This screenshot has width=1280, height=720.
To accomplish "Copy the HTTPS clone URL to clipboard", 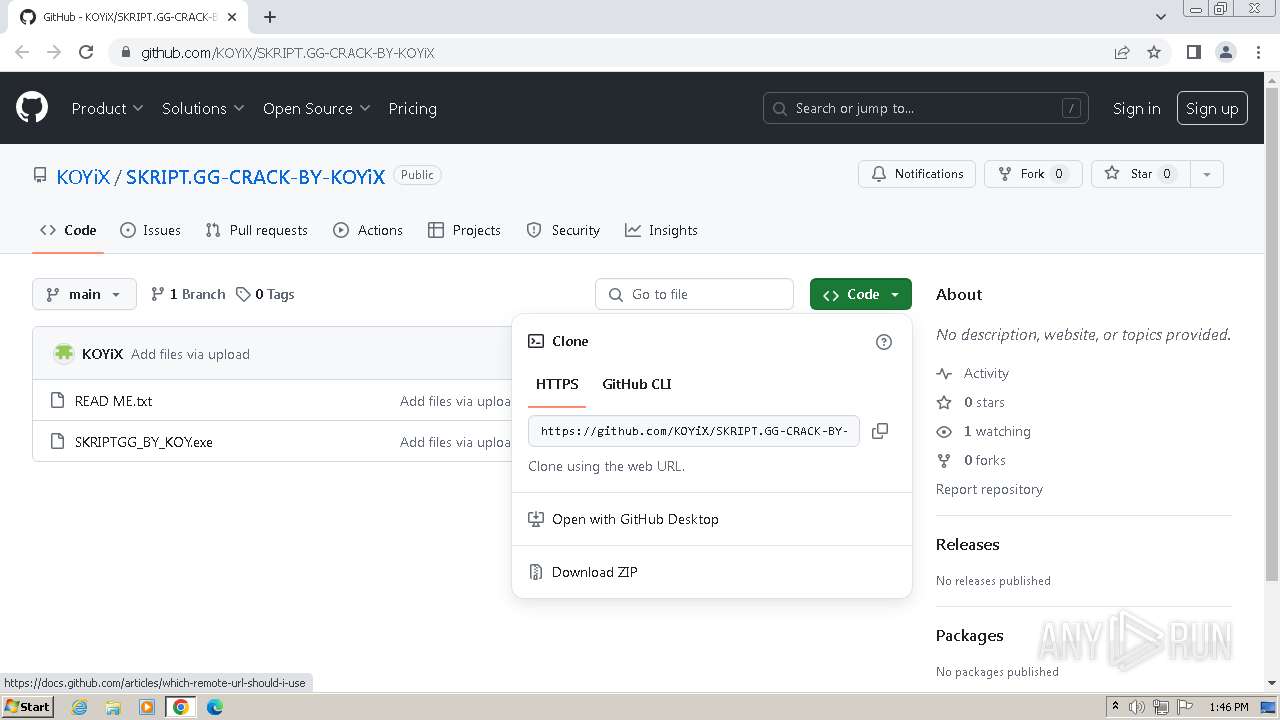I will pos(880,431).
